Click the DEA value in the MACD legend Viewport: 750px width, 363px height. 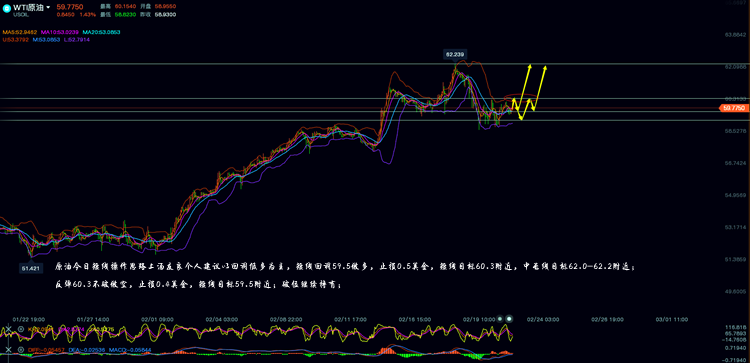[87, 350]
